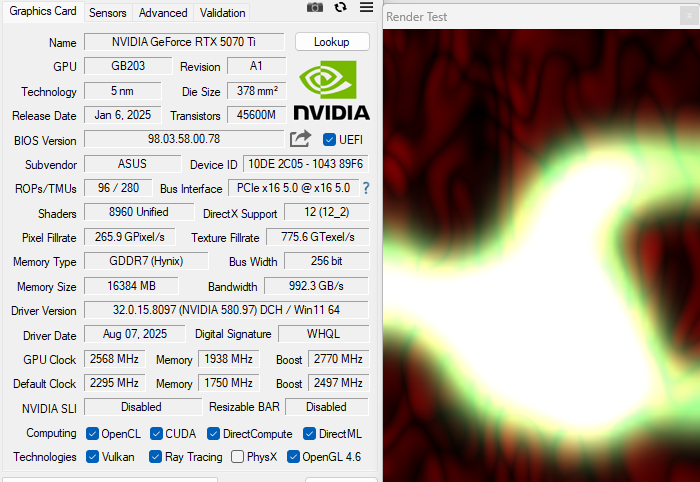This screenshot has height=482, width=700.
Task: Click the Shaders field 8960 Unified
Action: click(x=139, y=212)
